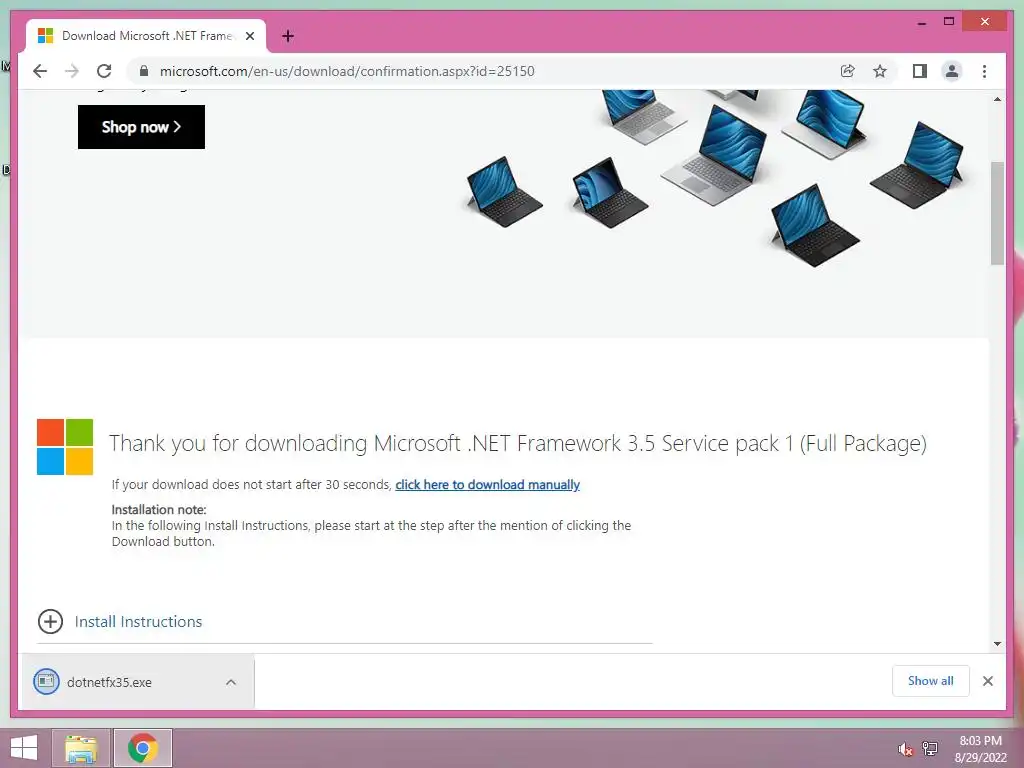The width and height of the screenshot is (1024, 768).
Task: Open the network tray icon
Action: tap(930, 748)
